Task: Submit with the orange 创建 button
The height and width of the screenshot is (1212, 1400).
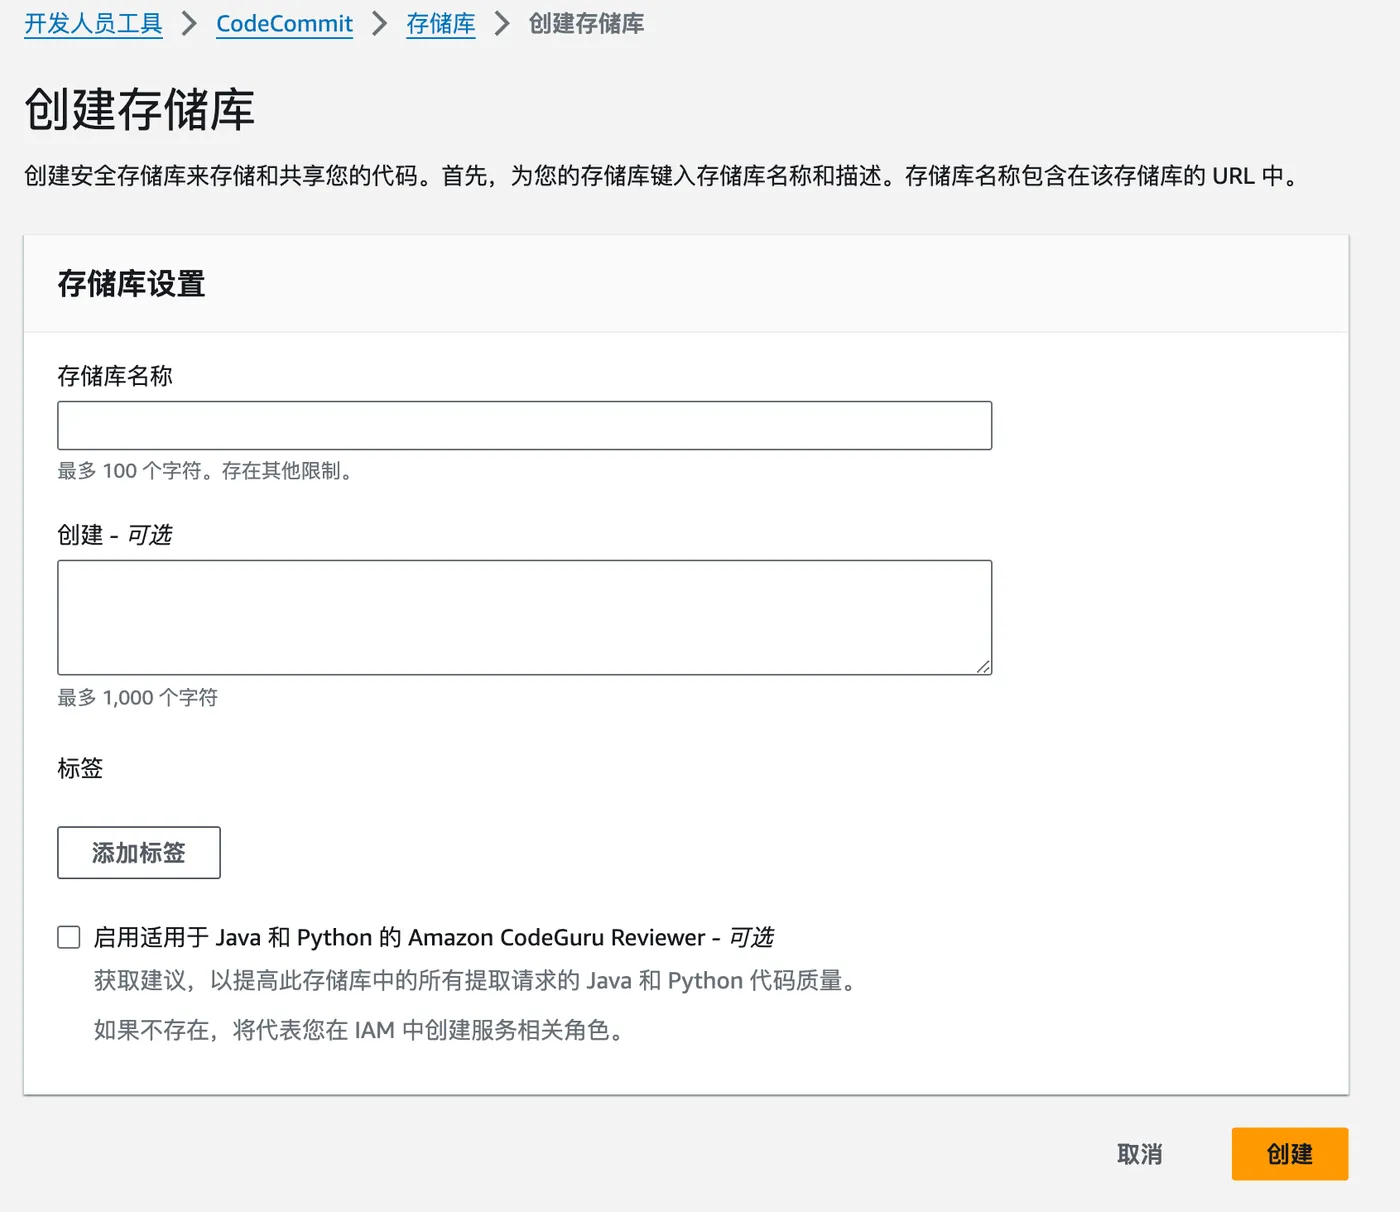Action: (1289, 1154)
